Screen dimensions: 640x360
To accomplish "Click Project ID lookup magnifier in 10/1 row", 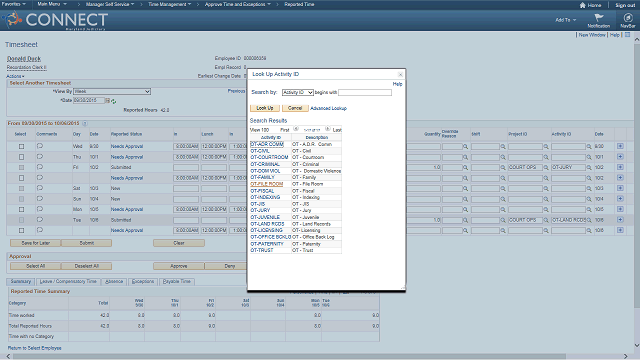I will pos(546,157).
